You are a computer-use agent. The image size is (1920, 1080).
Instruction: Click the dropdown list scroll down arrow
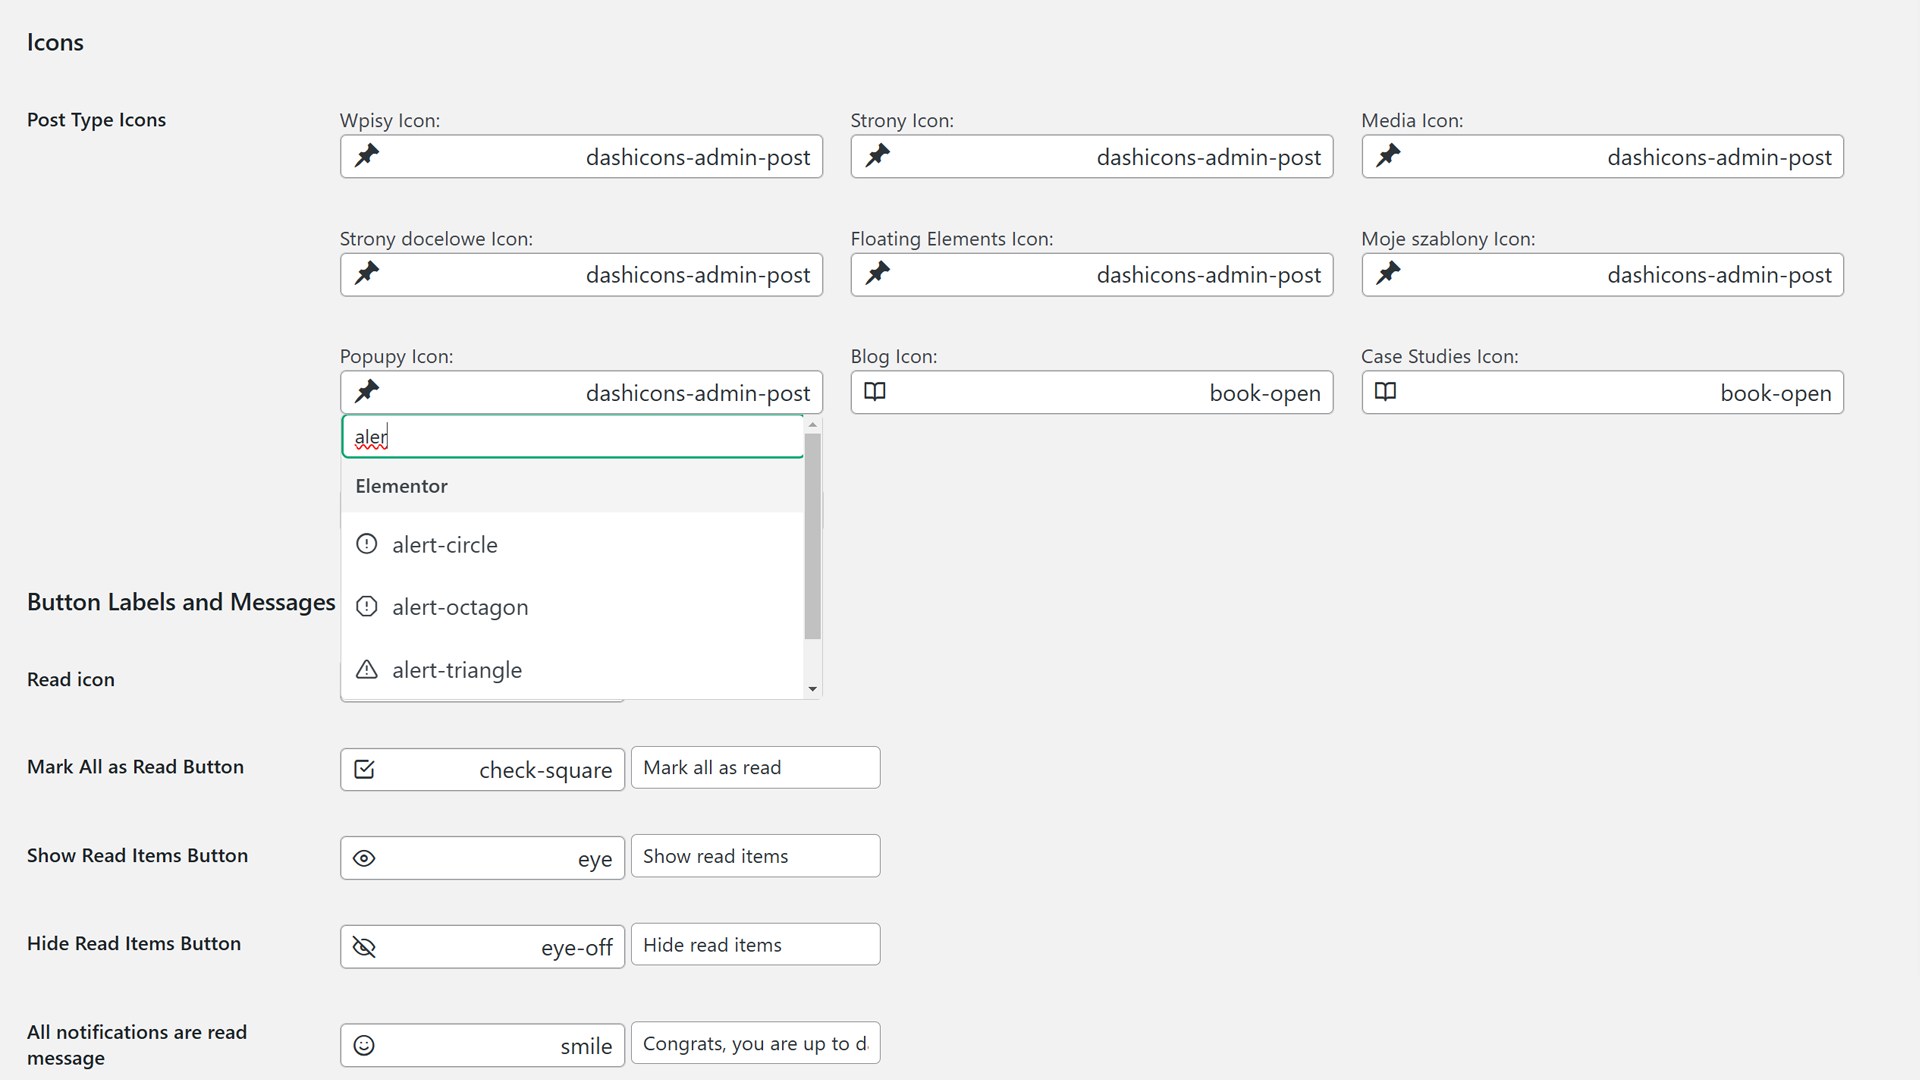pos(813,689)
